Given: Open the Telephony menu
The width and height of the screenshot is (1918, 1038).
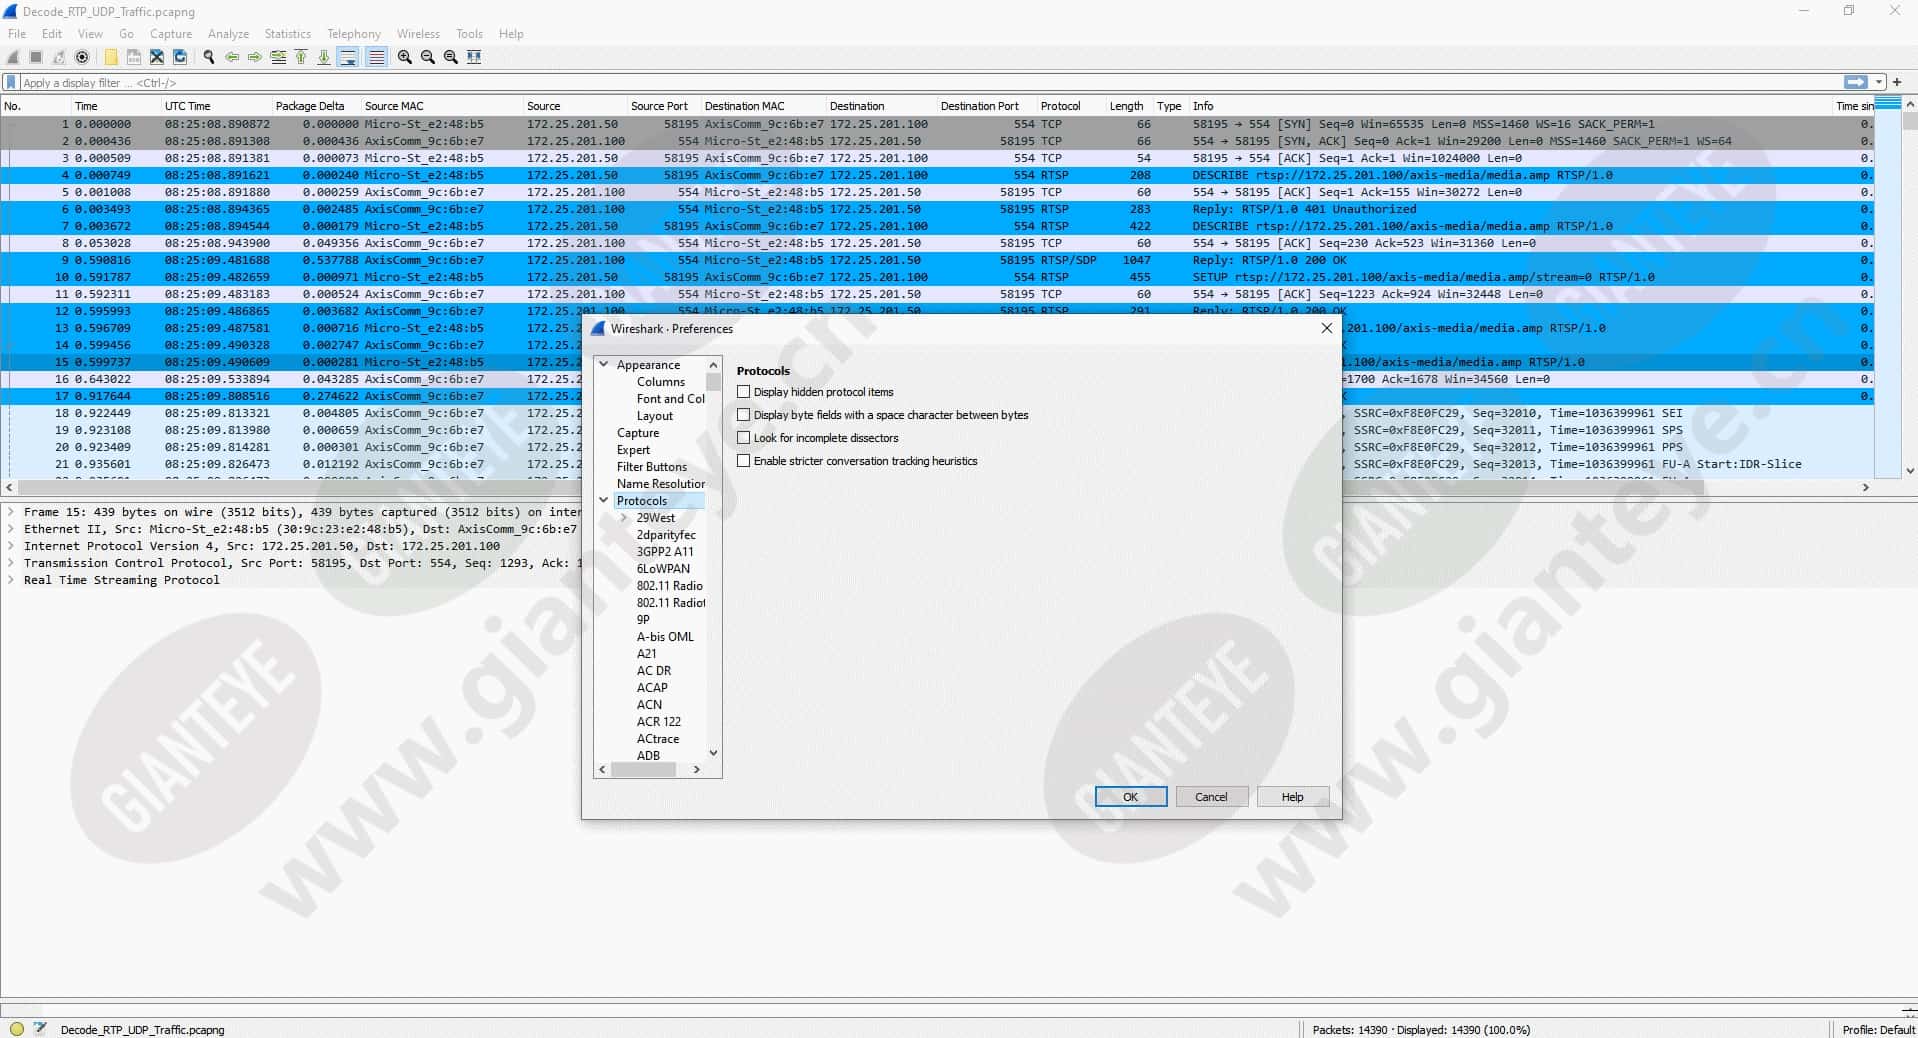Looking at the screenshot, I should pyautogui.click(x=354, y=33).
